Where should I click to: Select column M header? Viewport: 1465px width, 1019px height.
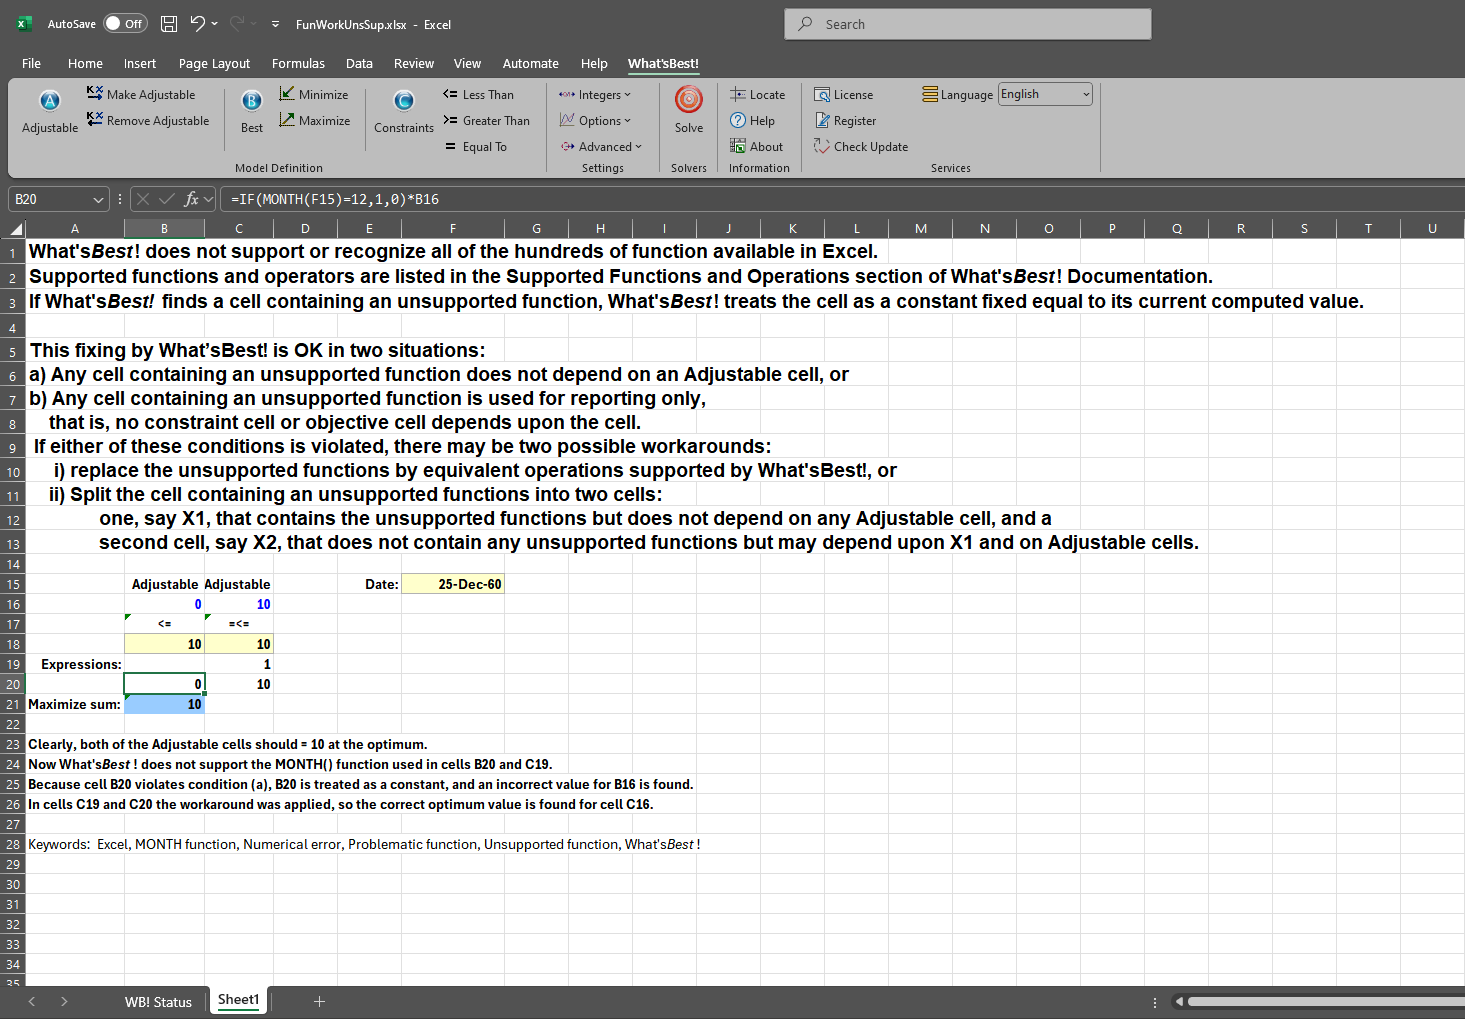click(x=920, y=229)
